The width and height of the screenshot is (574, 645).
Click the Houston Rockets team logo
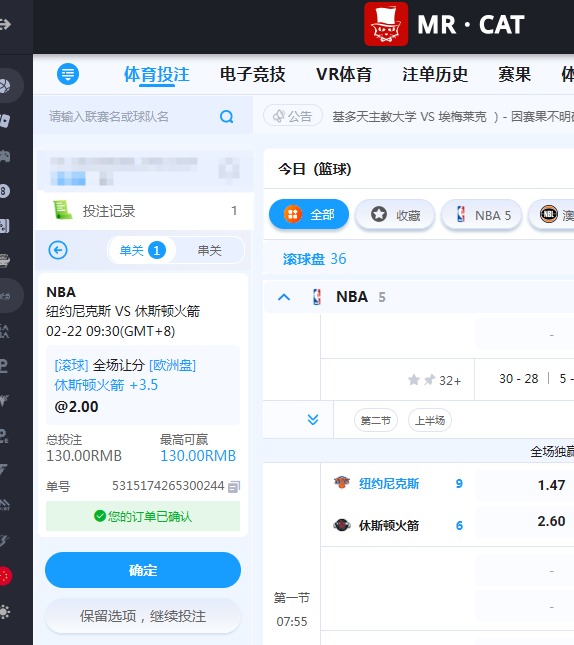(342, 525)
